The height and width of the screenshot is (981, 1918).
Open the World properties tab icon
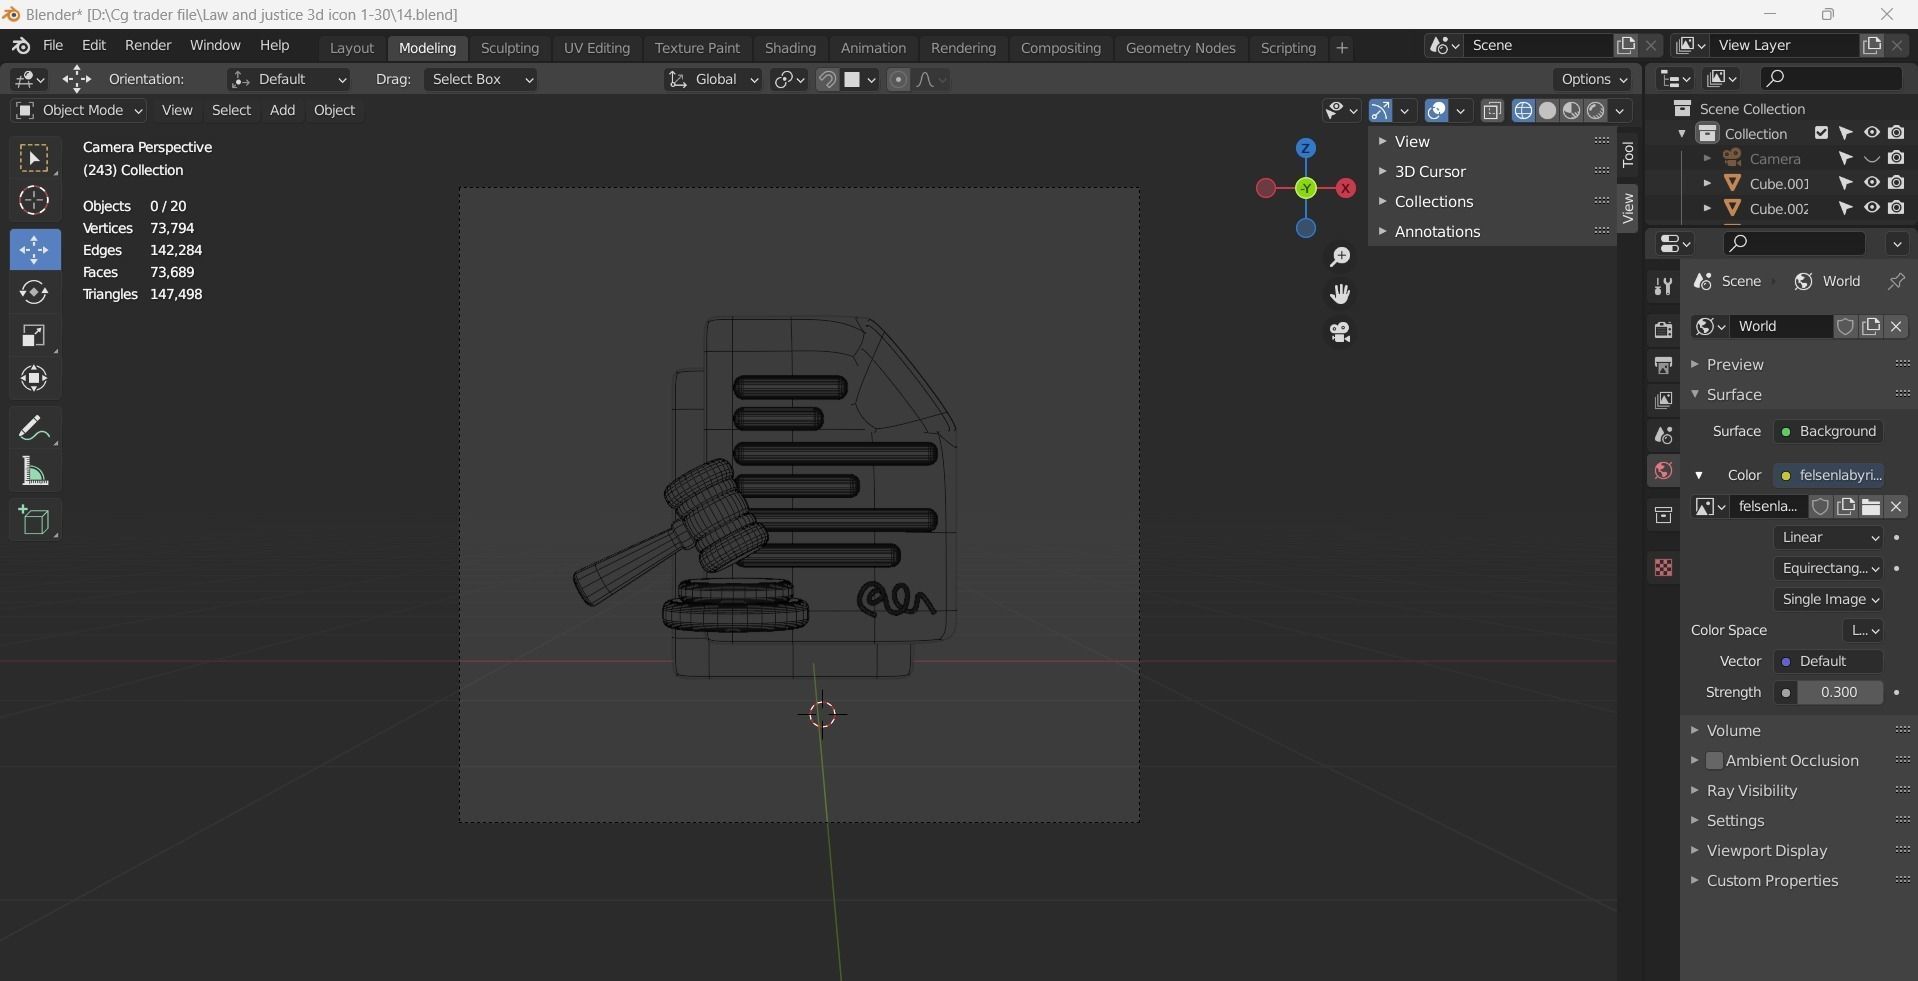pyautogui.click(x=1663, y=471)
